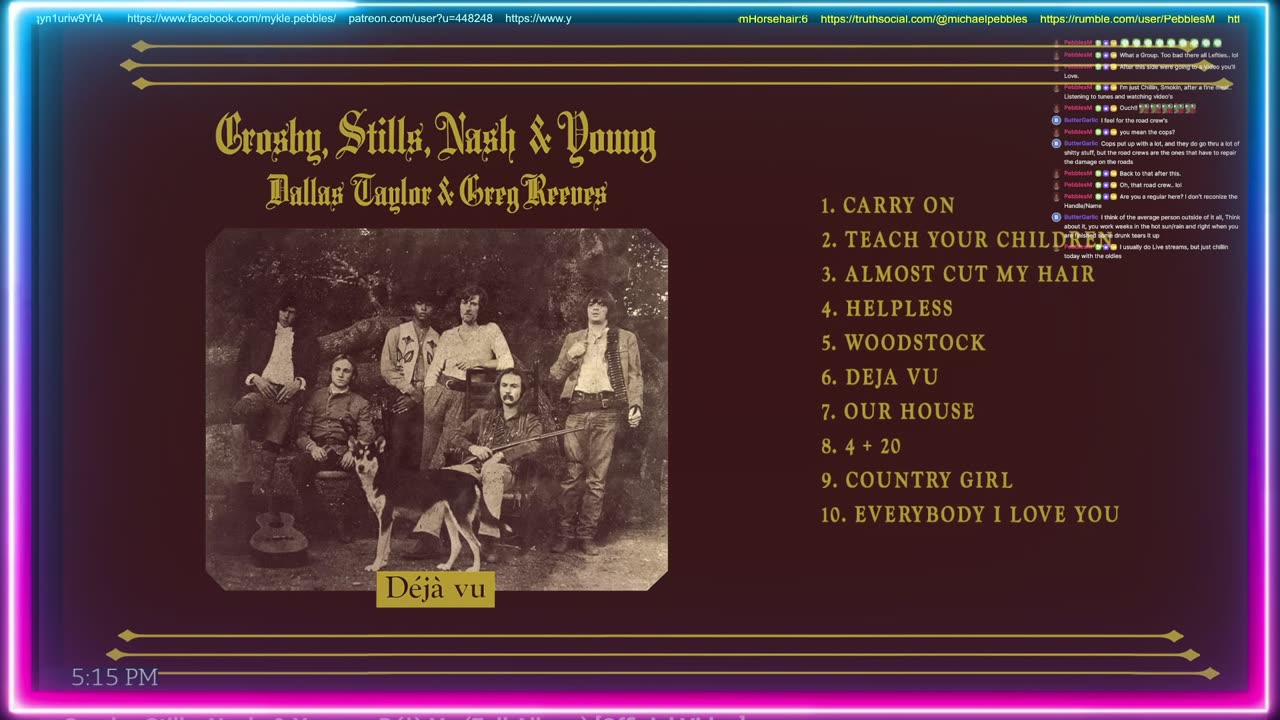Screen dimensions: 1280x720
Task: Choose track 3 Almost Cut My Hair
Action: (x=958, y=274)
